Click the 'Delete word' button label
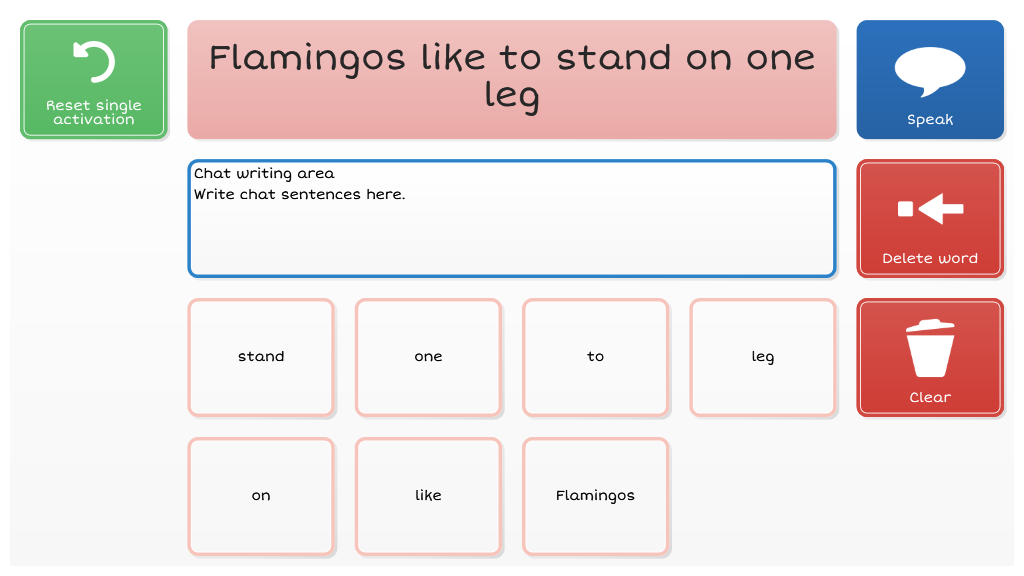The width and height of the screenshot is (1024, 576). 930,258
